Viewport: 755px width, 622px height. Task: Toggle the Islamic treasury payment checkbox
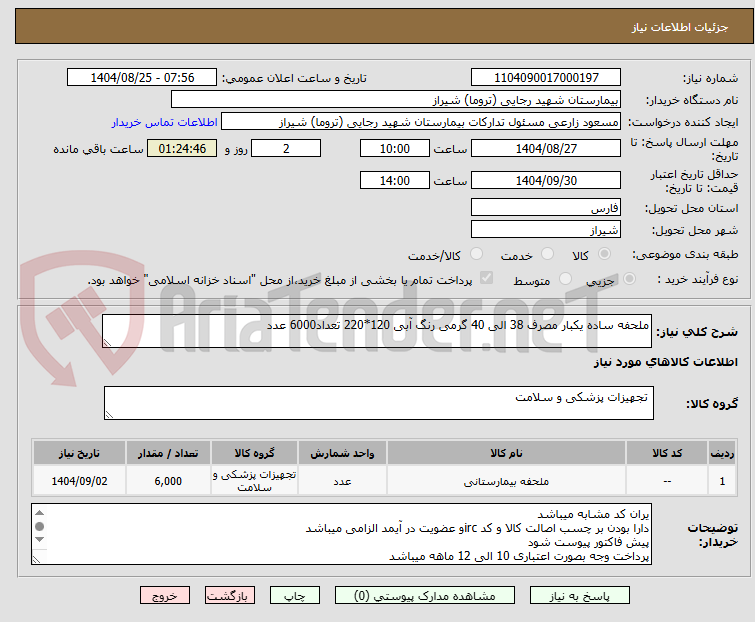[486, 278]
